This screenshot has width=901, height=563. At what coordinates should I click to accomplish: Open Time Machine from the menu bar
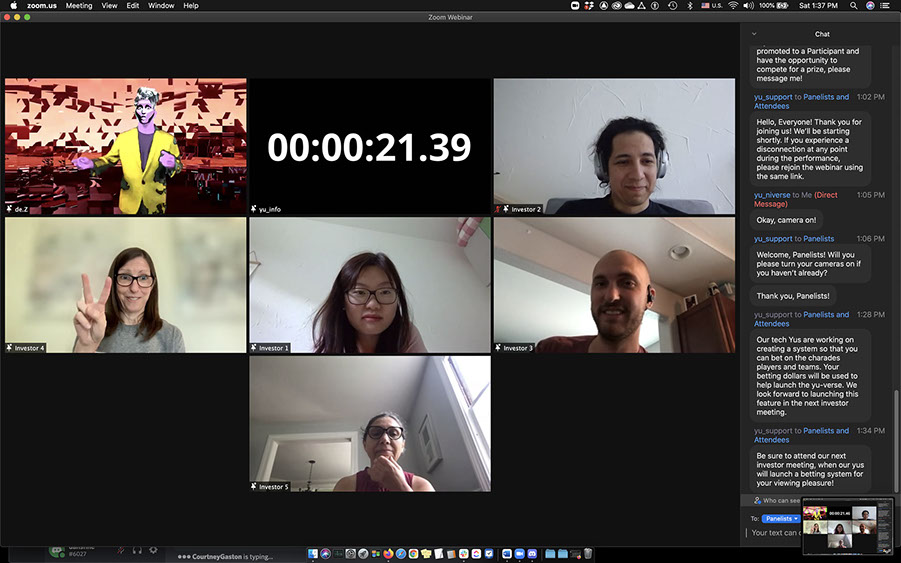(x=673, y=6)
